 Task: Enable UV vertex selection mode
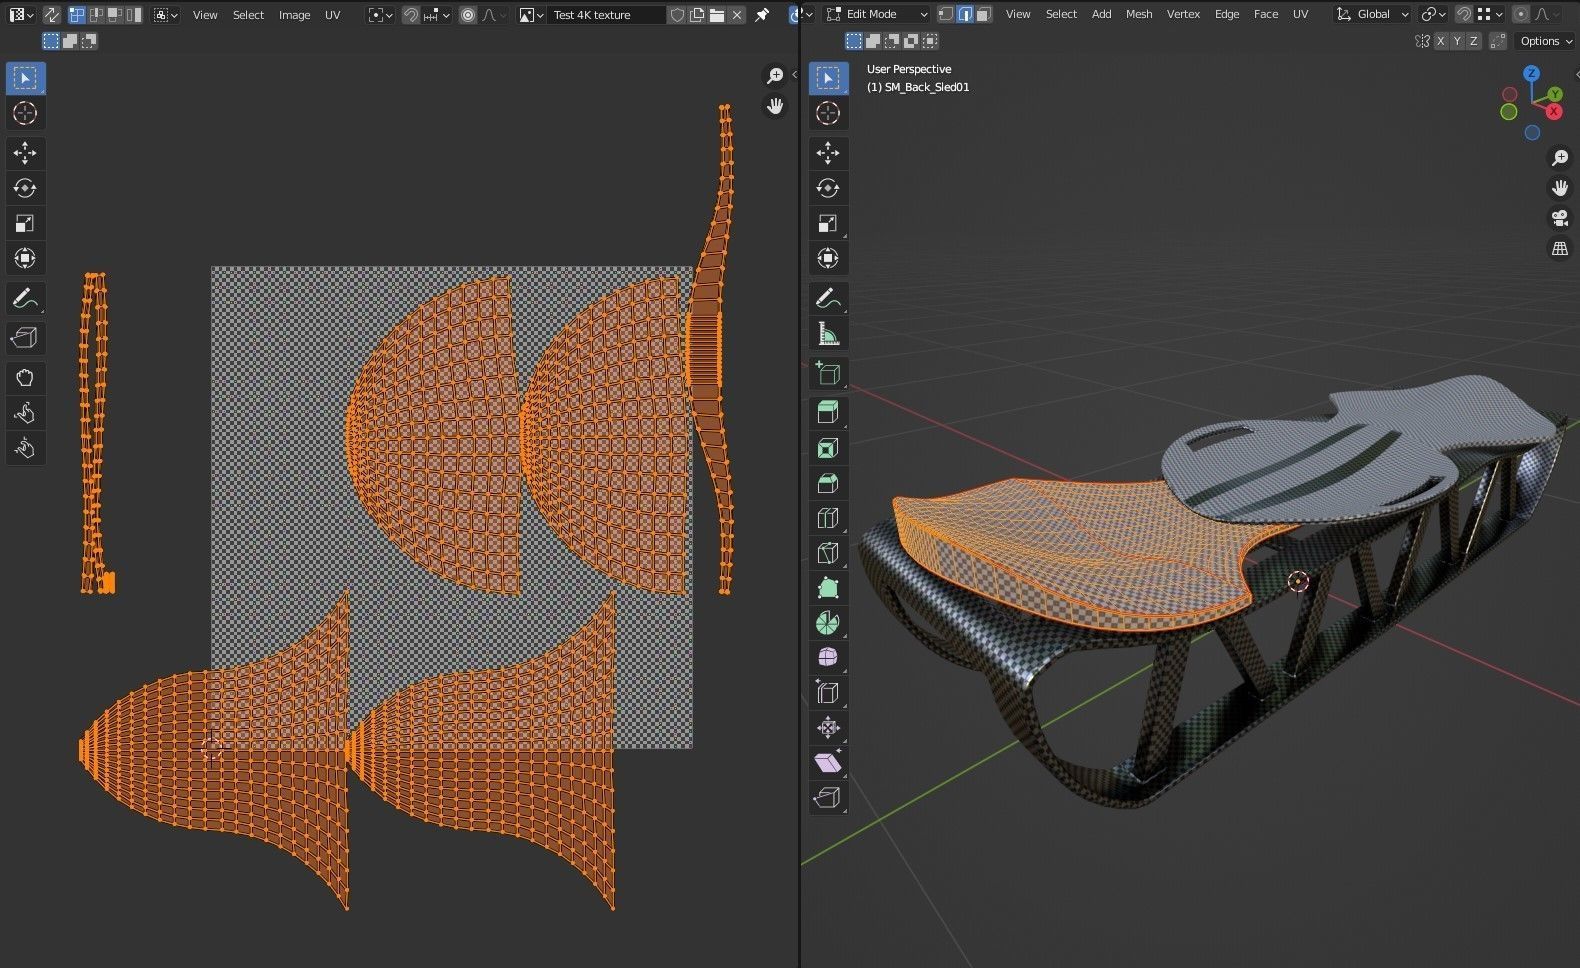(76, 15)
